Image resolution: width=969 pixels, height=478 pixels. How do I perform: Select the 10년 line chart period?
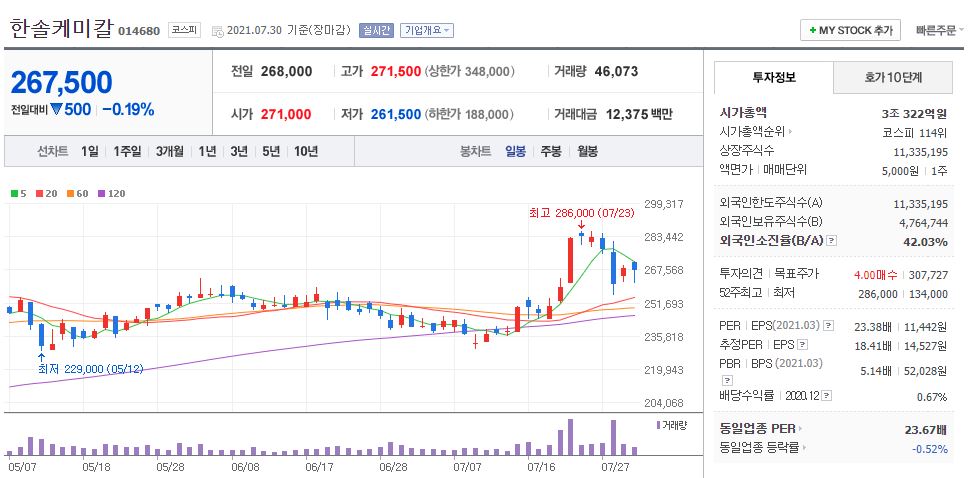[306, 152]
